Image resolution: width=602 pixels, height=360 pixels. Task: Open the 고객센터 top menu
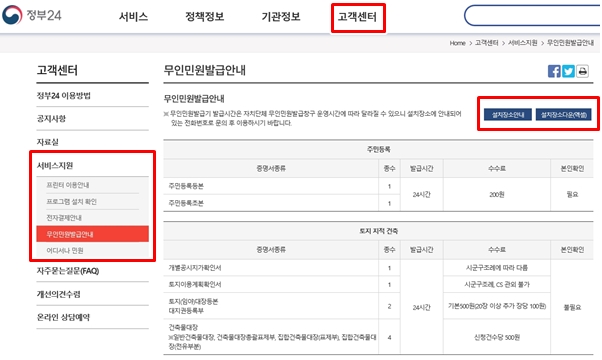(357, 17)
